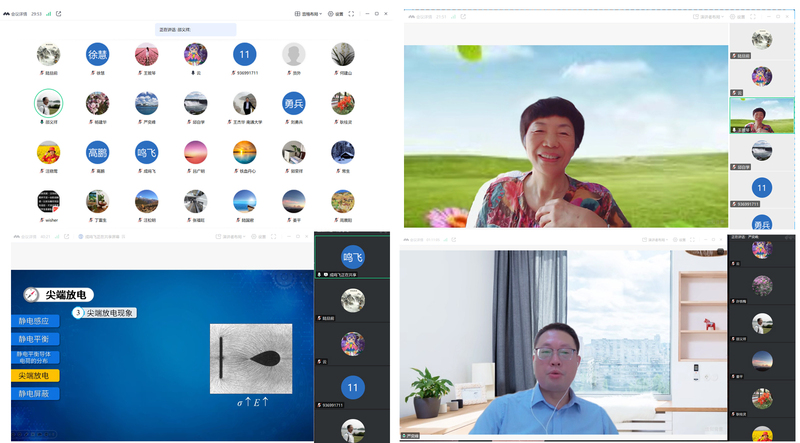The width and height of the screenshot is (800, 443).
Task: Click the 正在讲话 speaker banner in gallery window
Action: 195,30
